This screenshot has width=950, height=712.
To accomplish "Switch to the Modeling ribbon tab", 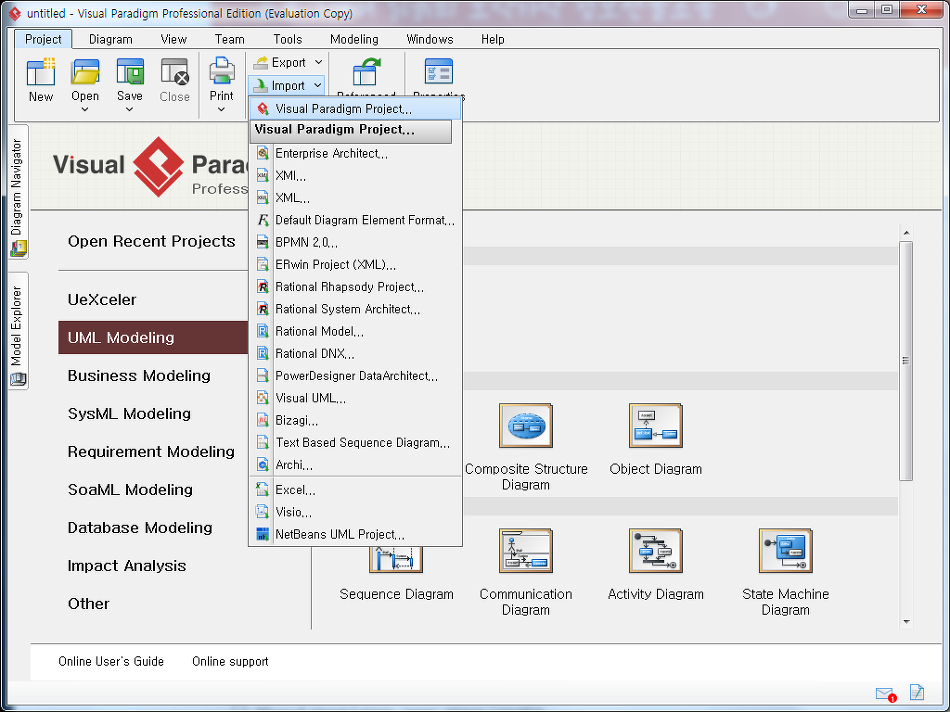I will (x=354, y=39).
